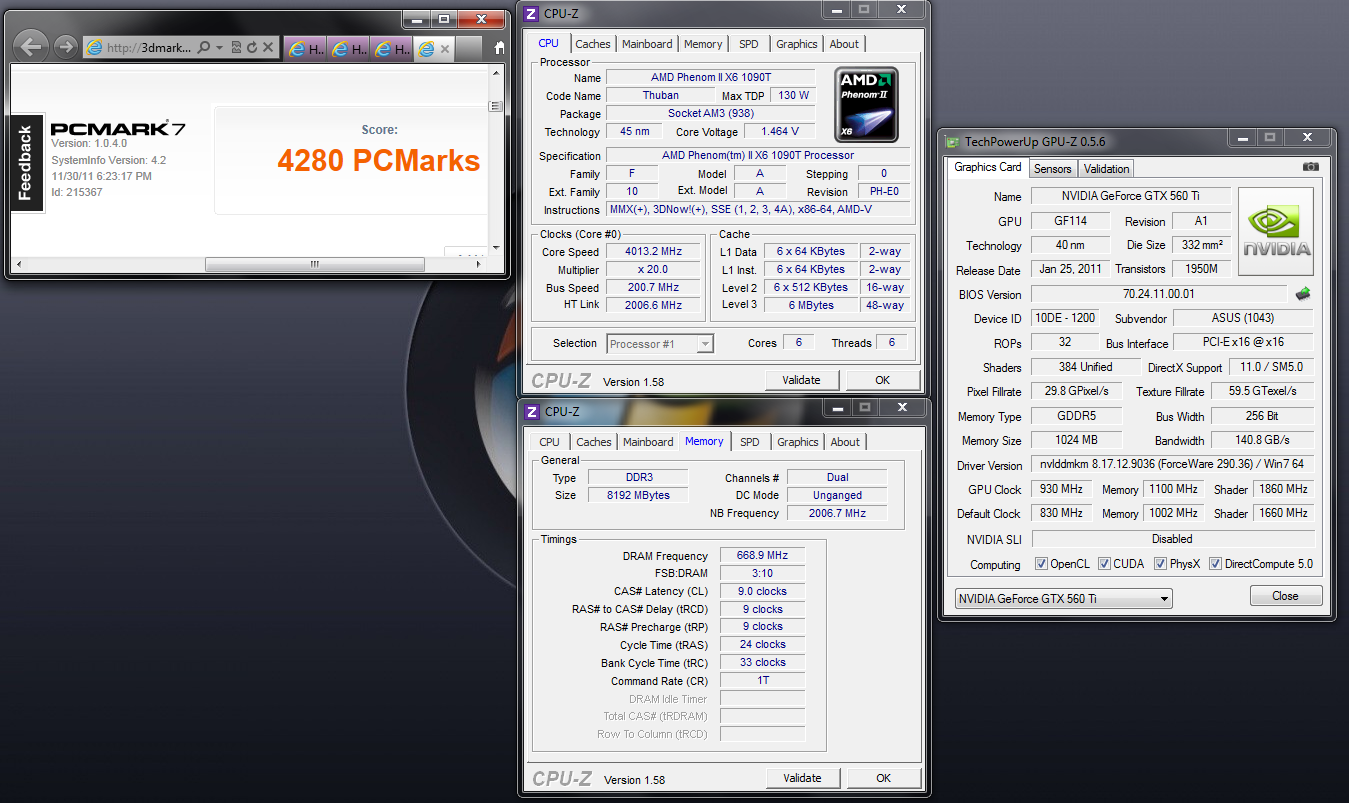Click the AMD Phenom II processor logo
This screenshot has width=1349, height=803.
click(x=867, y=105)
